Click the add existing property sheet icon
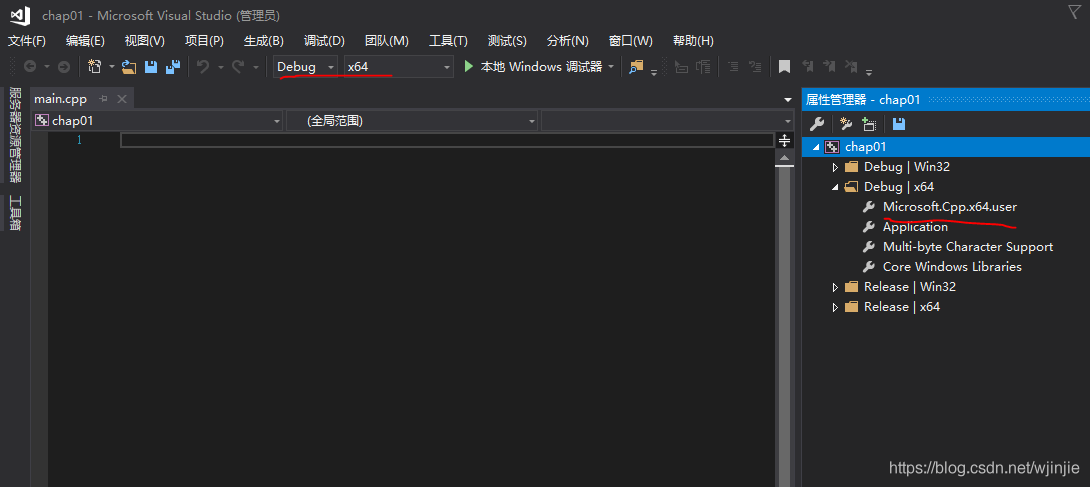Viewport: 1090px width, 487px height. coord(869,124)
